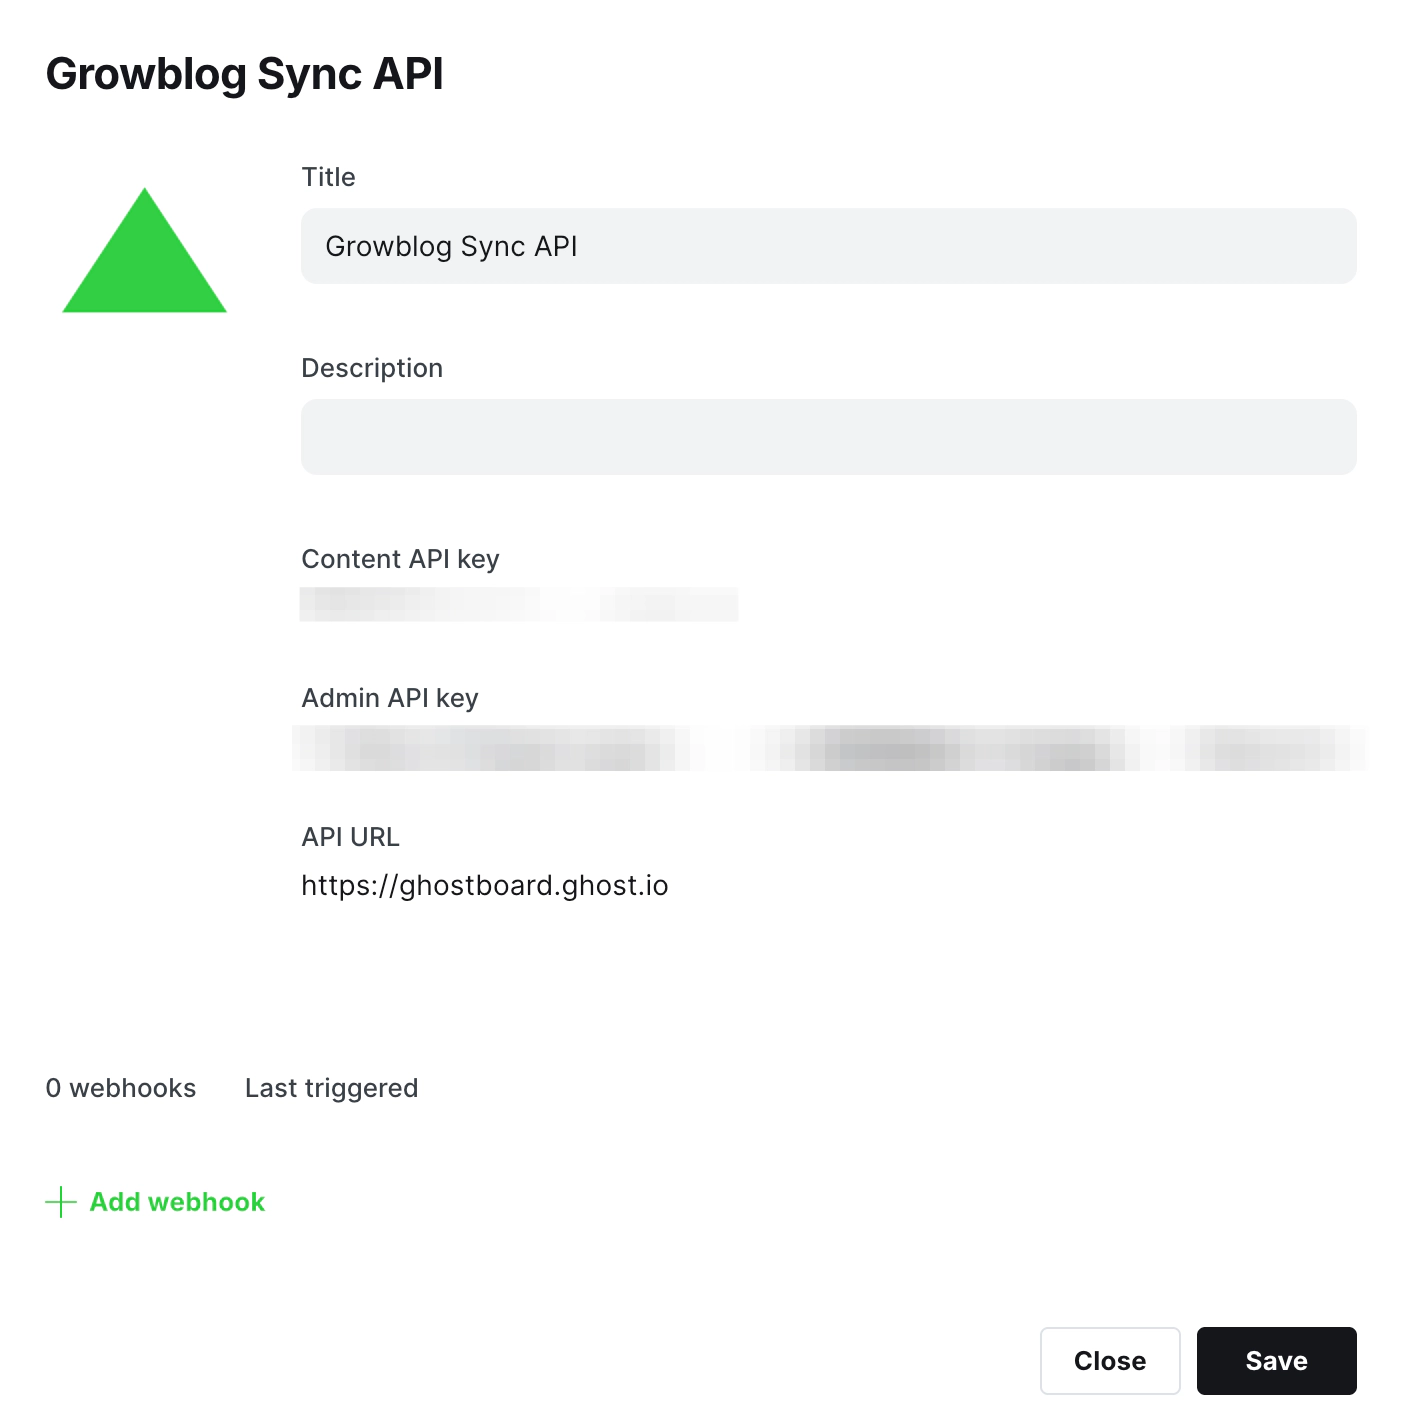
Task: Focus the Title input field
Action: (x=828, y=246)
